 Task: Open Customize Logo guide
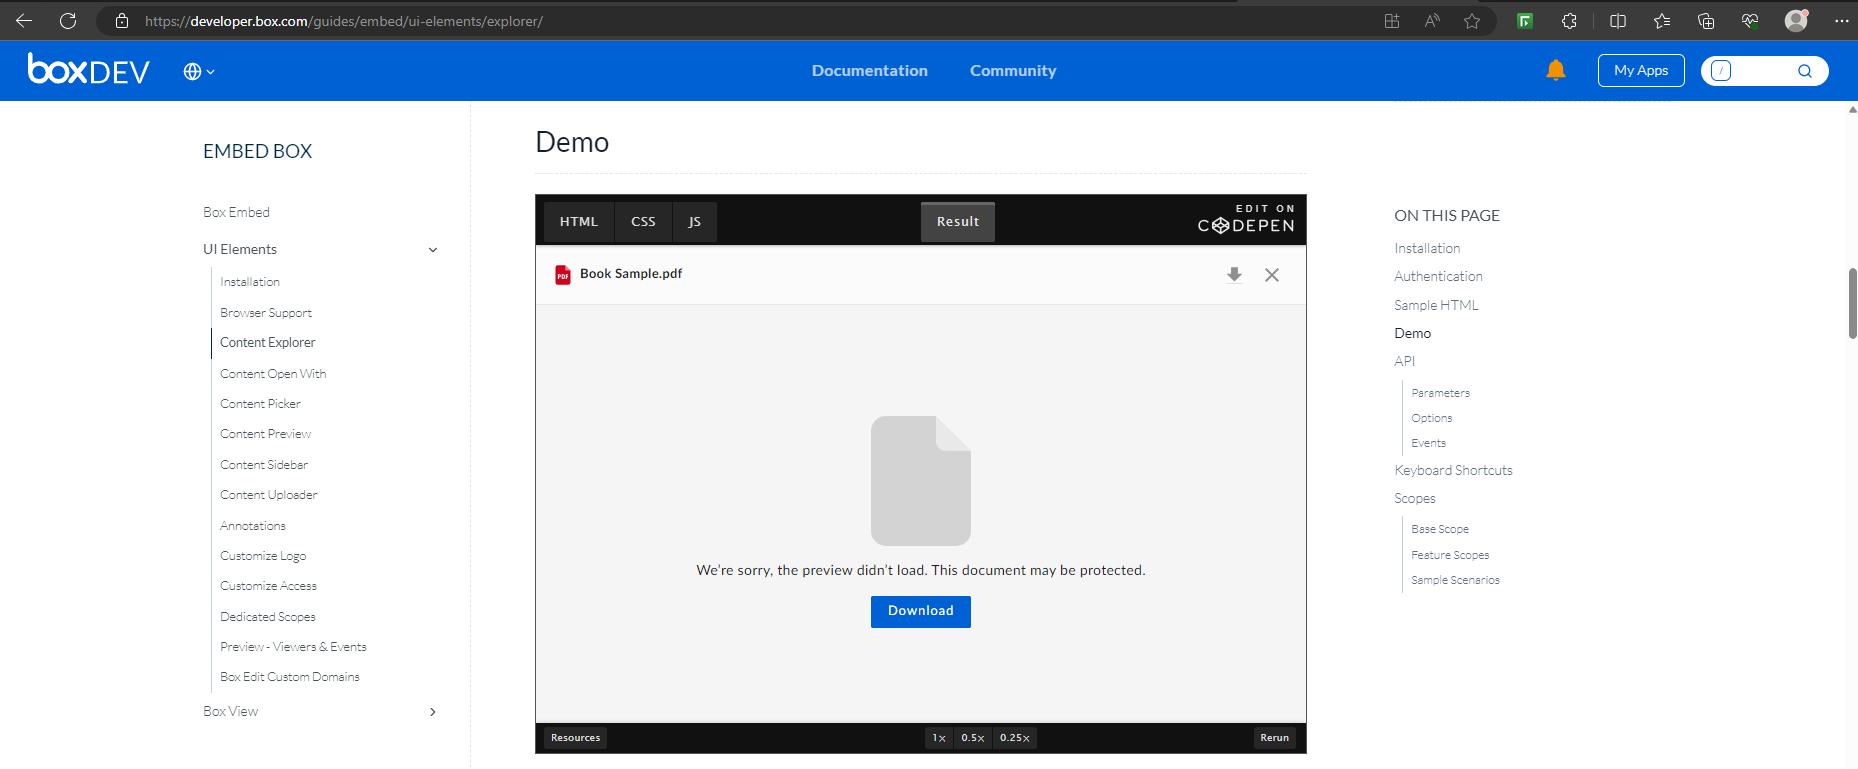(263, 556)
